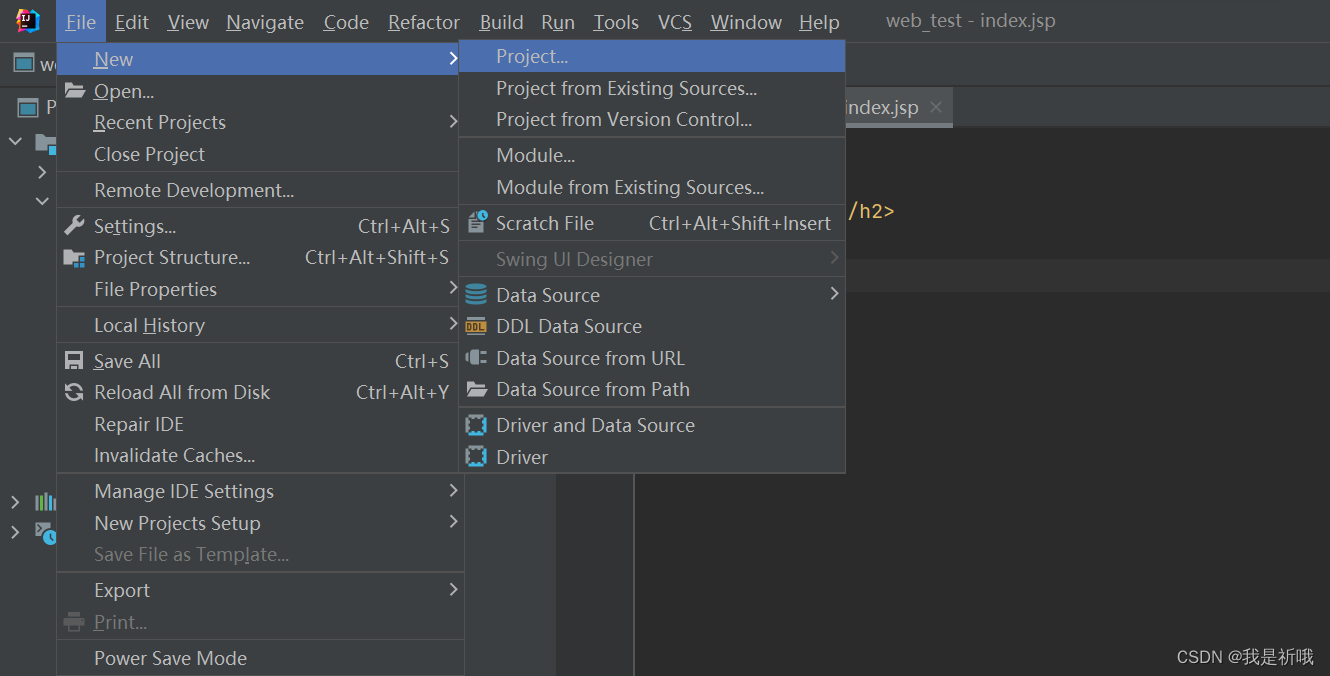The width and height of the screenshot is (1330, 676).
Task: Click the Reload All from Disk icon
Action: click(74, 392)
